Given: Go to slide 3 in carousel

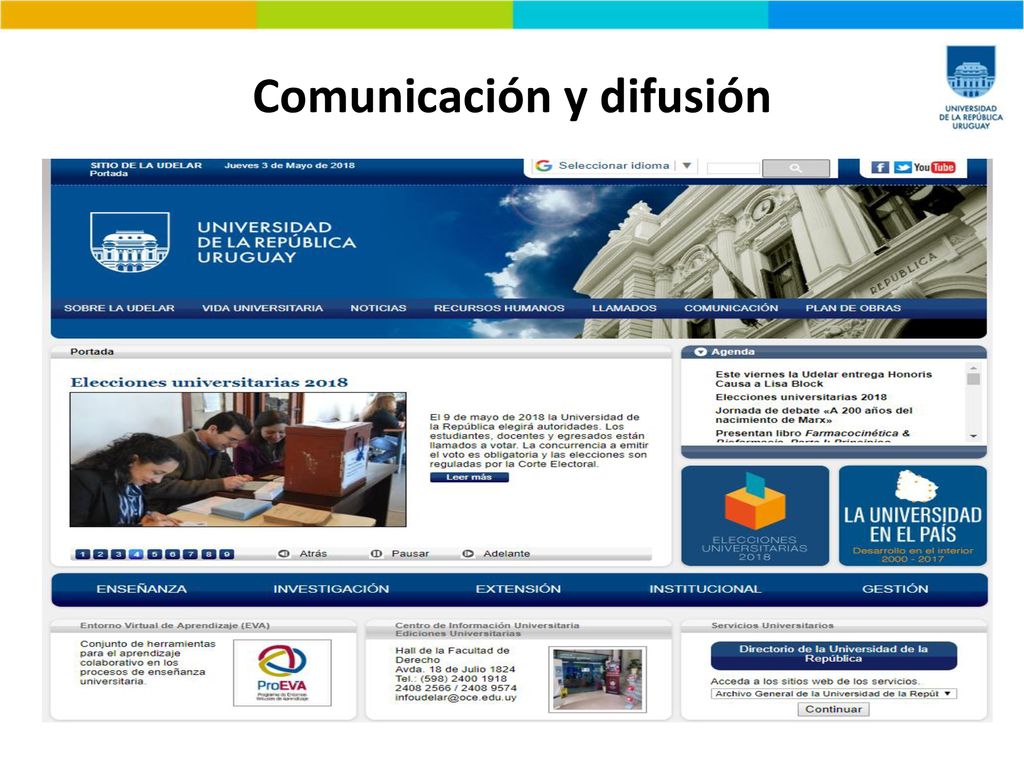Looking at the screenshot, I should point(118,554).
